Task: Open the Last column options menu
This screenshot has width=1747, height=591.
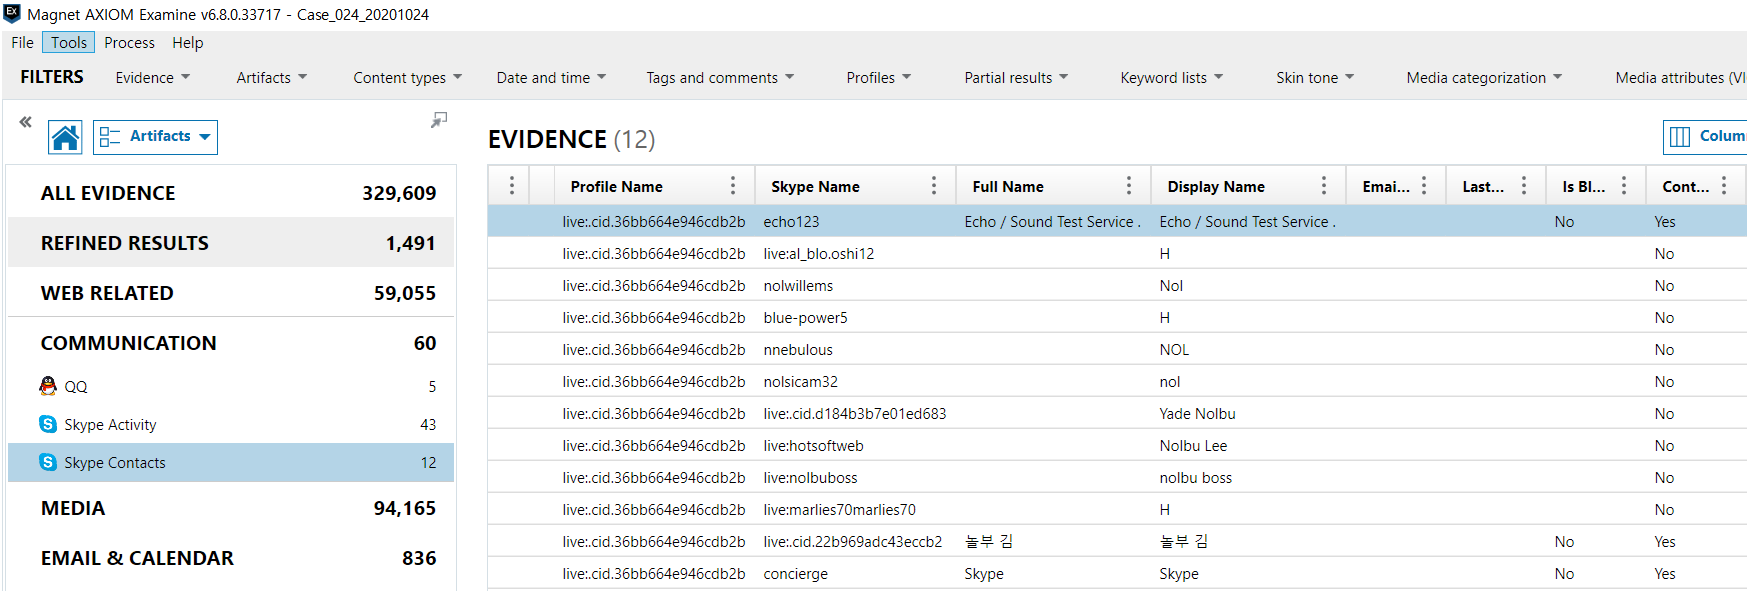Action: pyautogui.click(x=1524, y=186)
